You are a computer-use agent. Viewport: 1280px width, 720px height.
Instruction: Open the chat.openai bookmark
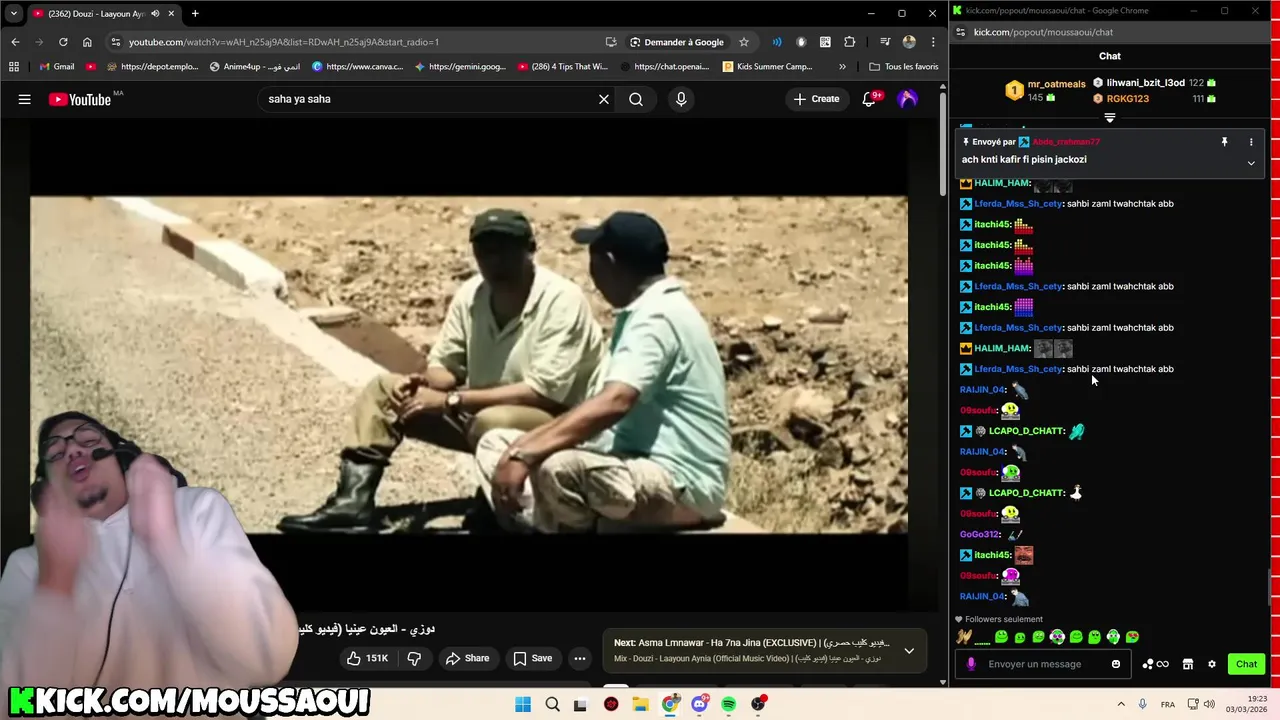pos(664,67)
